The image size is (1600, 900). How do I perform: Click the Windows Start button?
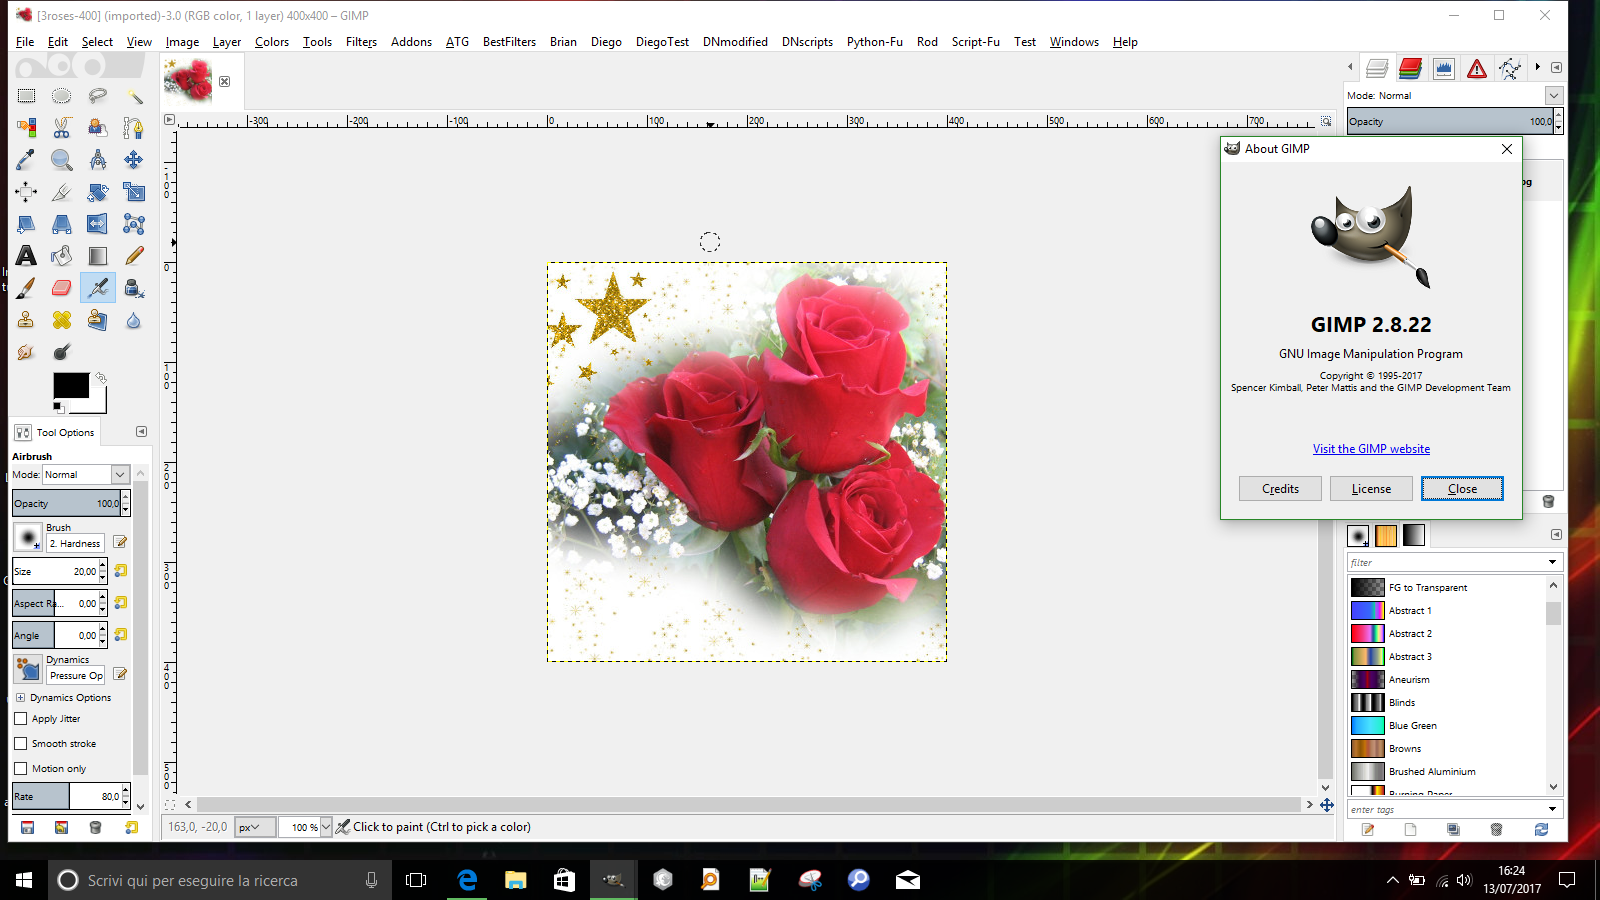[x=24, y=880]
